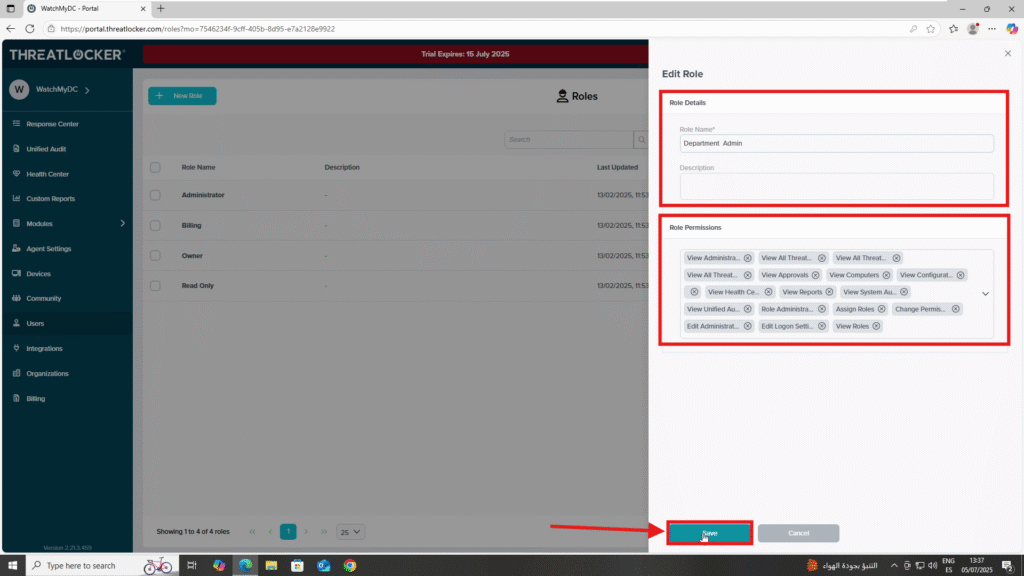The width and height of the screenshot is (1024, 576).
Task: Expand the Role Permissions dropdown chevron
Action: [x=985, y=293]
